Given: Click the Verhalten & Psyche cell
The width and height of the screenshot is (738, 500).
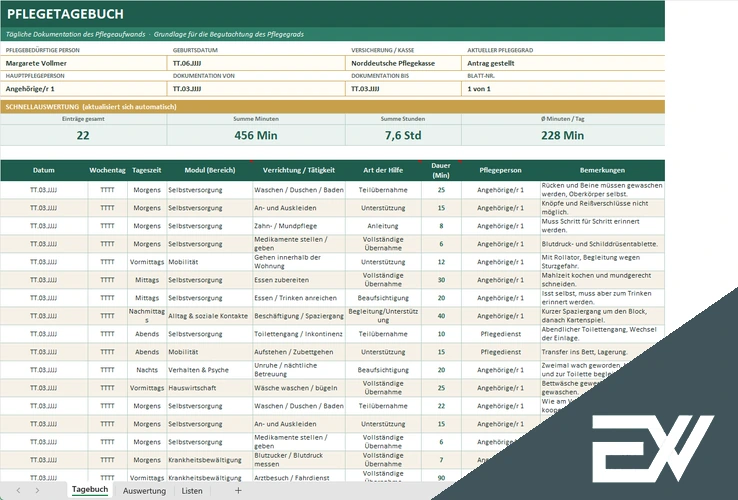Looking at the screenshot, I should [210, 370].
